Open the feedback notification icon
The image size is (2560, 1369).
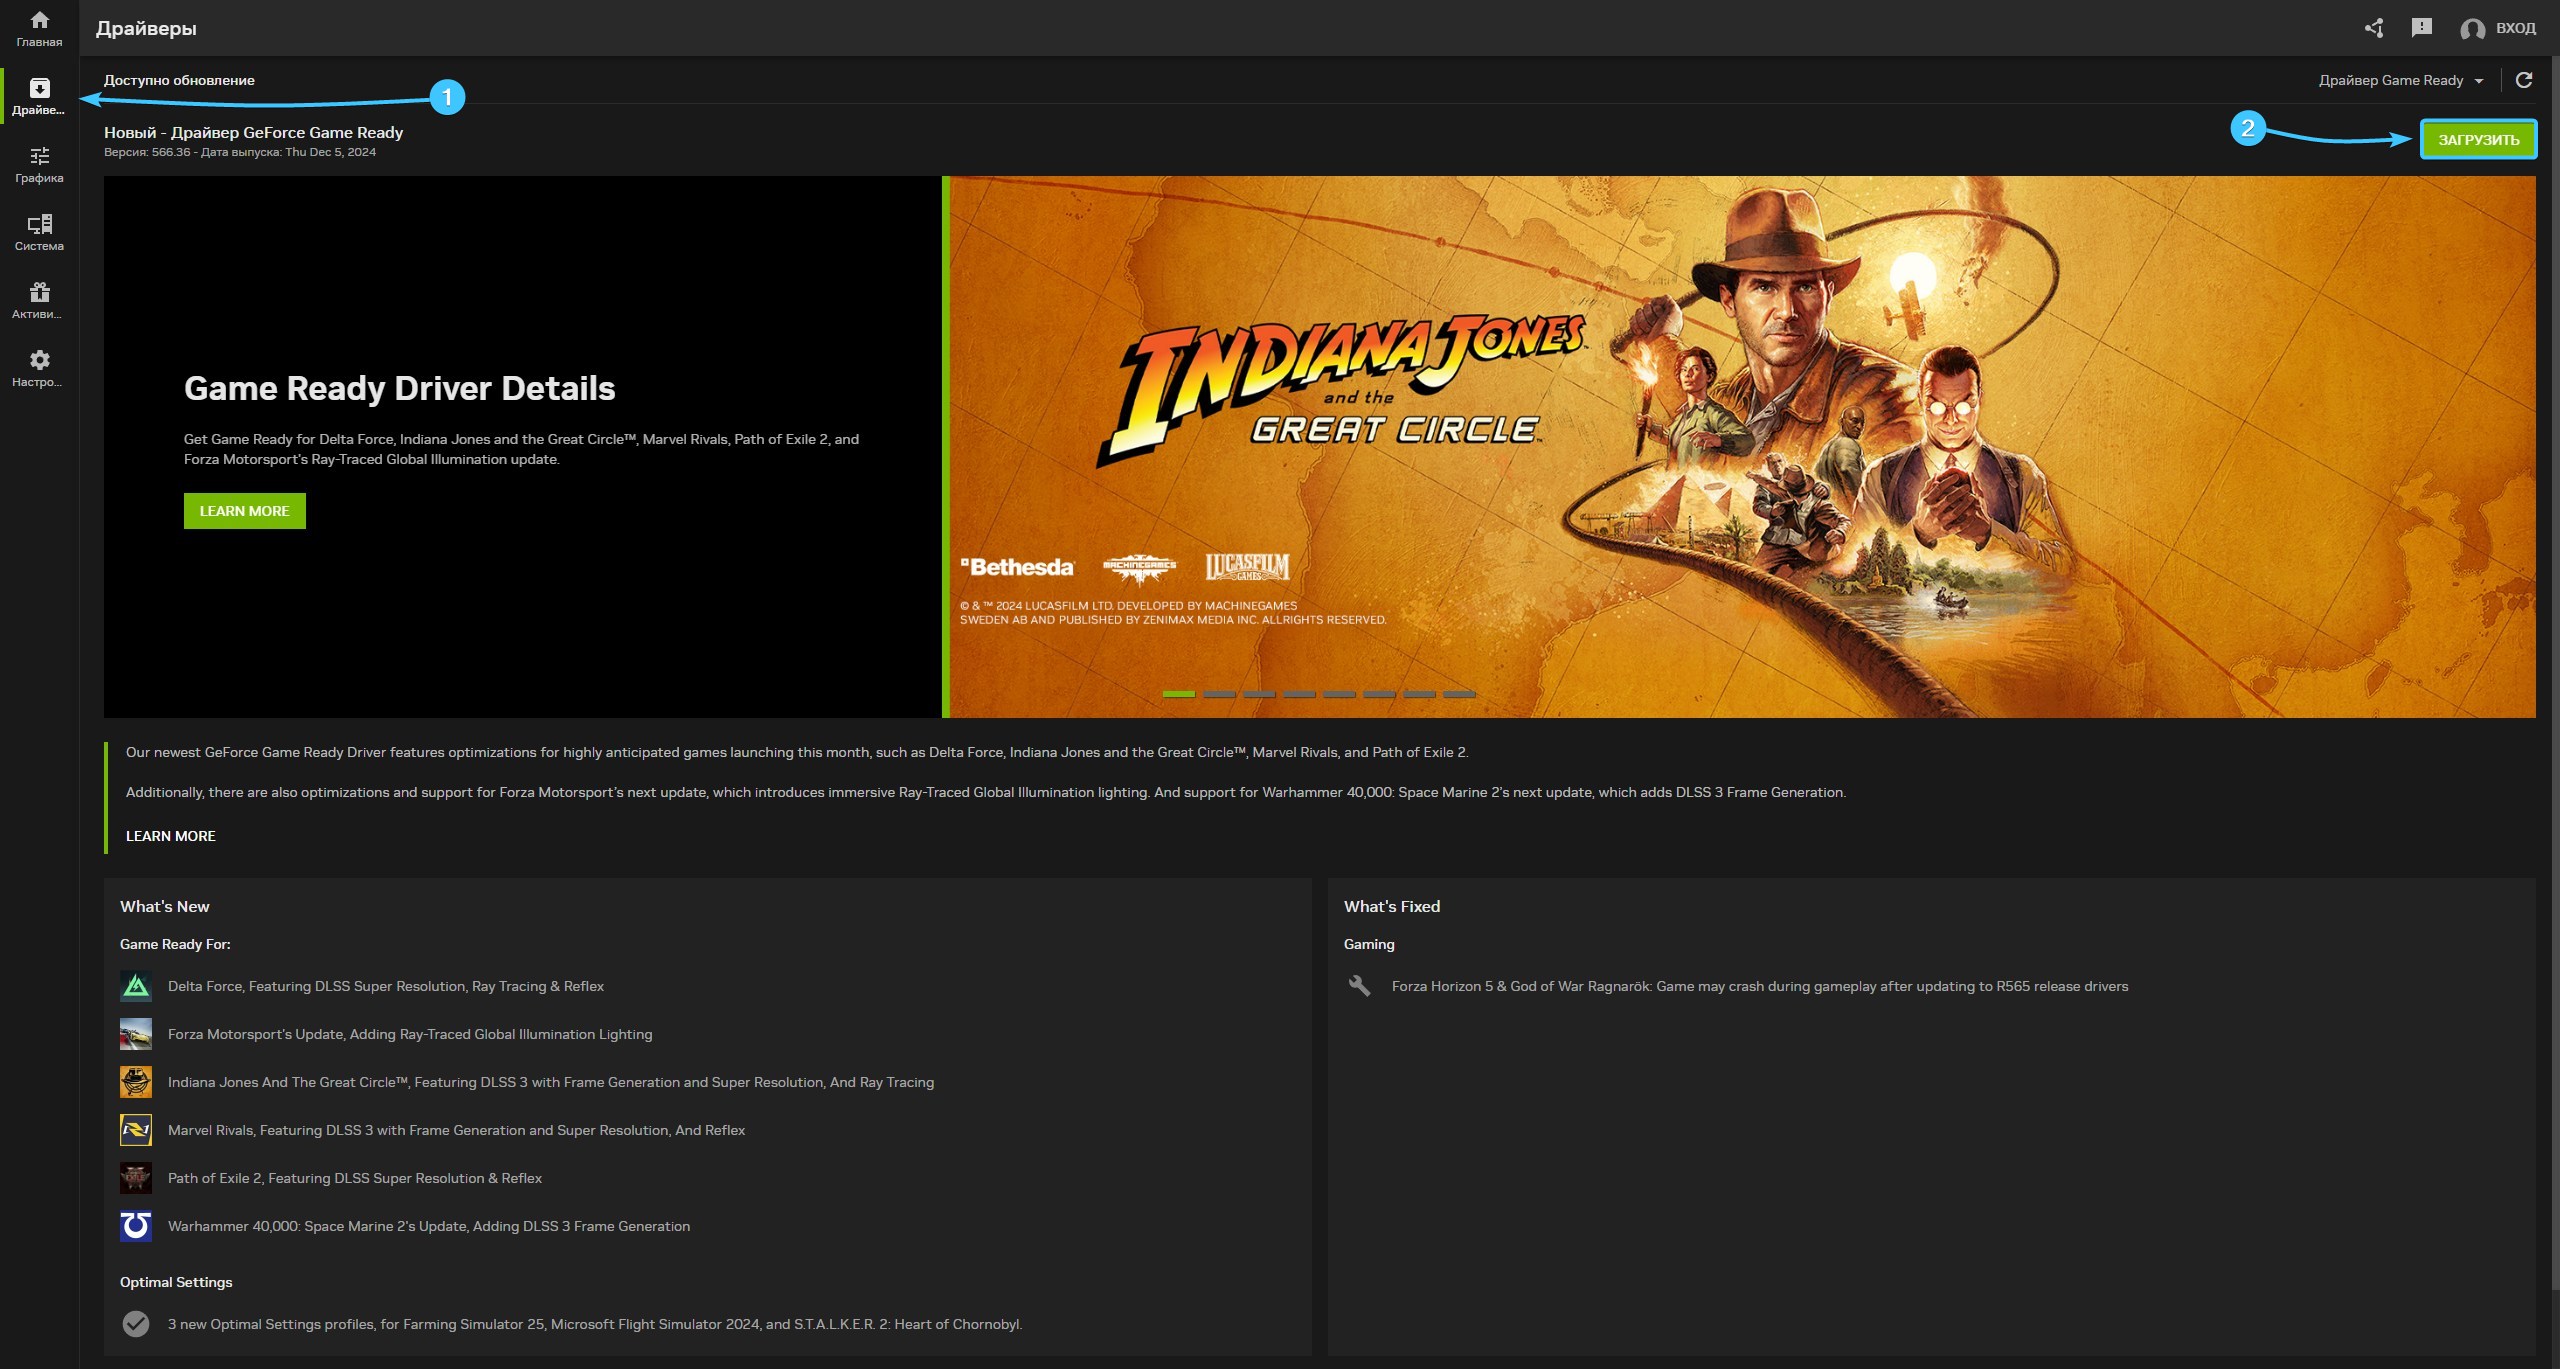click(2421, 28)
